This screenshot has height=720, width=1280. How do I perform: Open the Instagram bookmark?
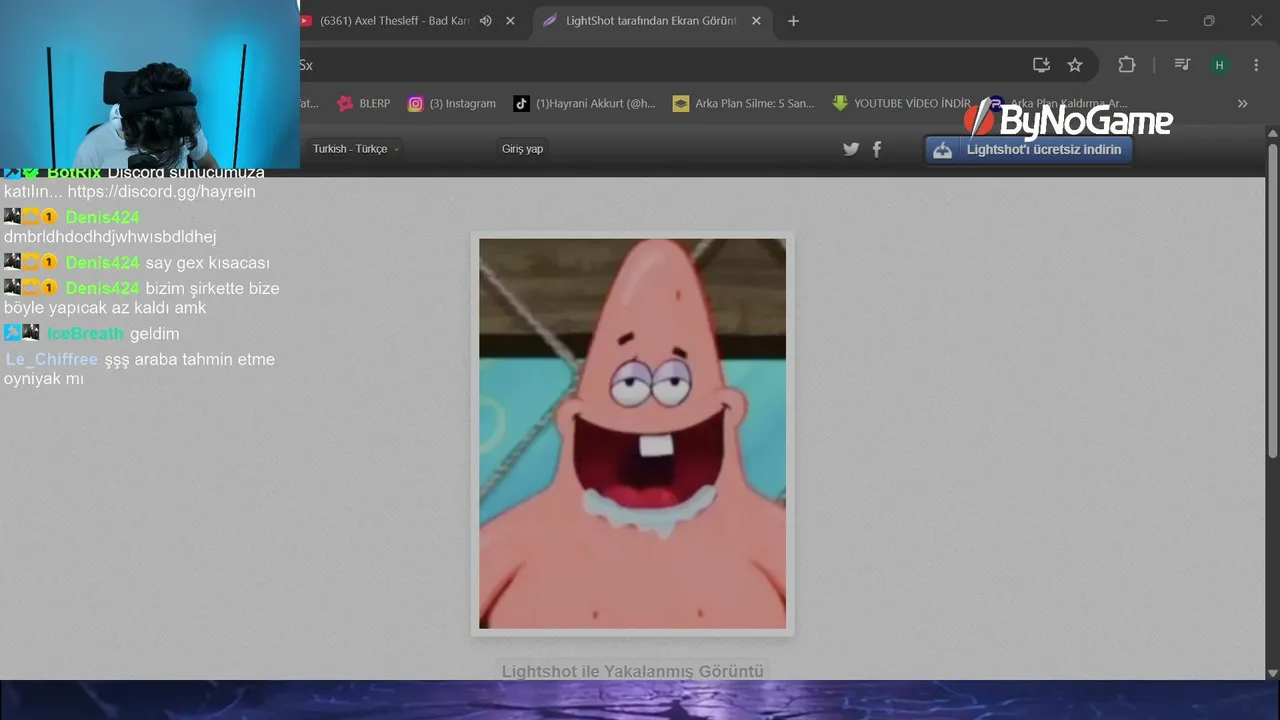(452, 103)
